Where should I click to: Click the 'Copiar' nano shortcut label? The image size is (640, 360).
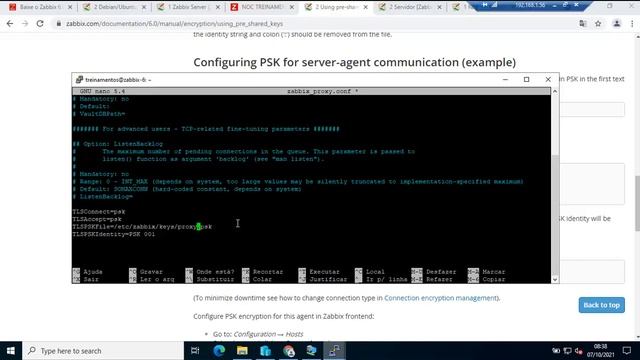coord(493,280)
